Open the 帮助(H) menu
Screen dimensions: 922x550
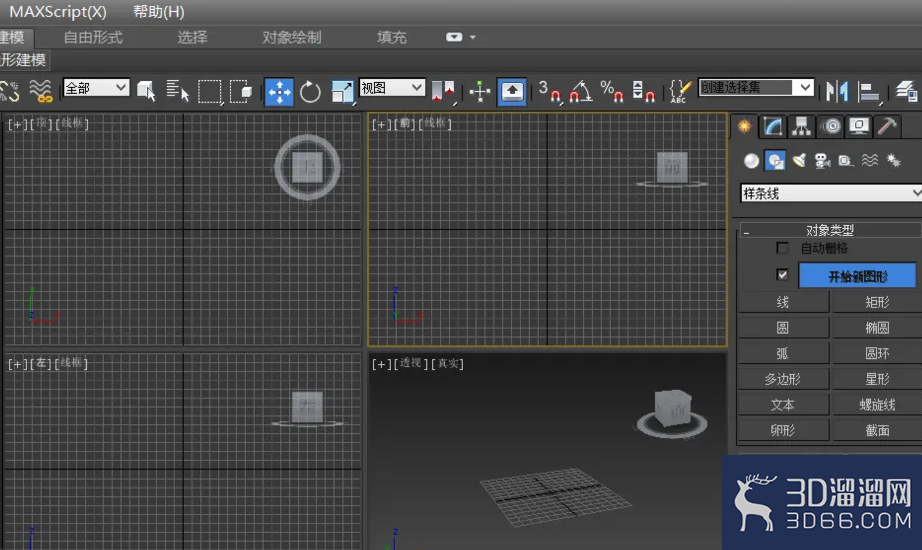159,12
